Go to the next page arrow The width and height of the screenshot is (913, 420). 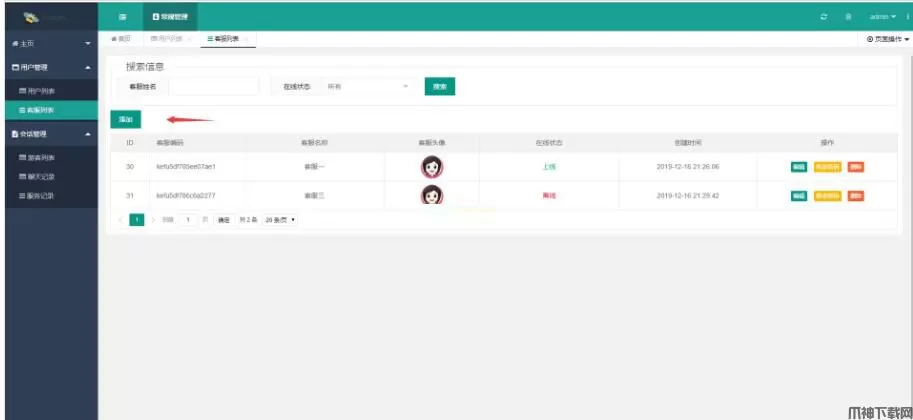tap(153, 220)
